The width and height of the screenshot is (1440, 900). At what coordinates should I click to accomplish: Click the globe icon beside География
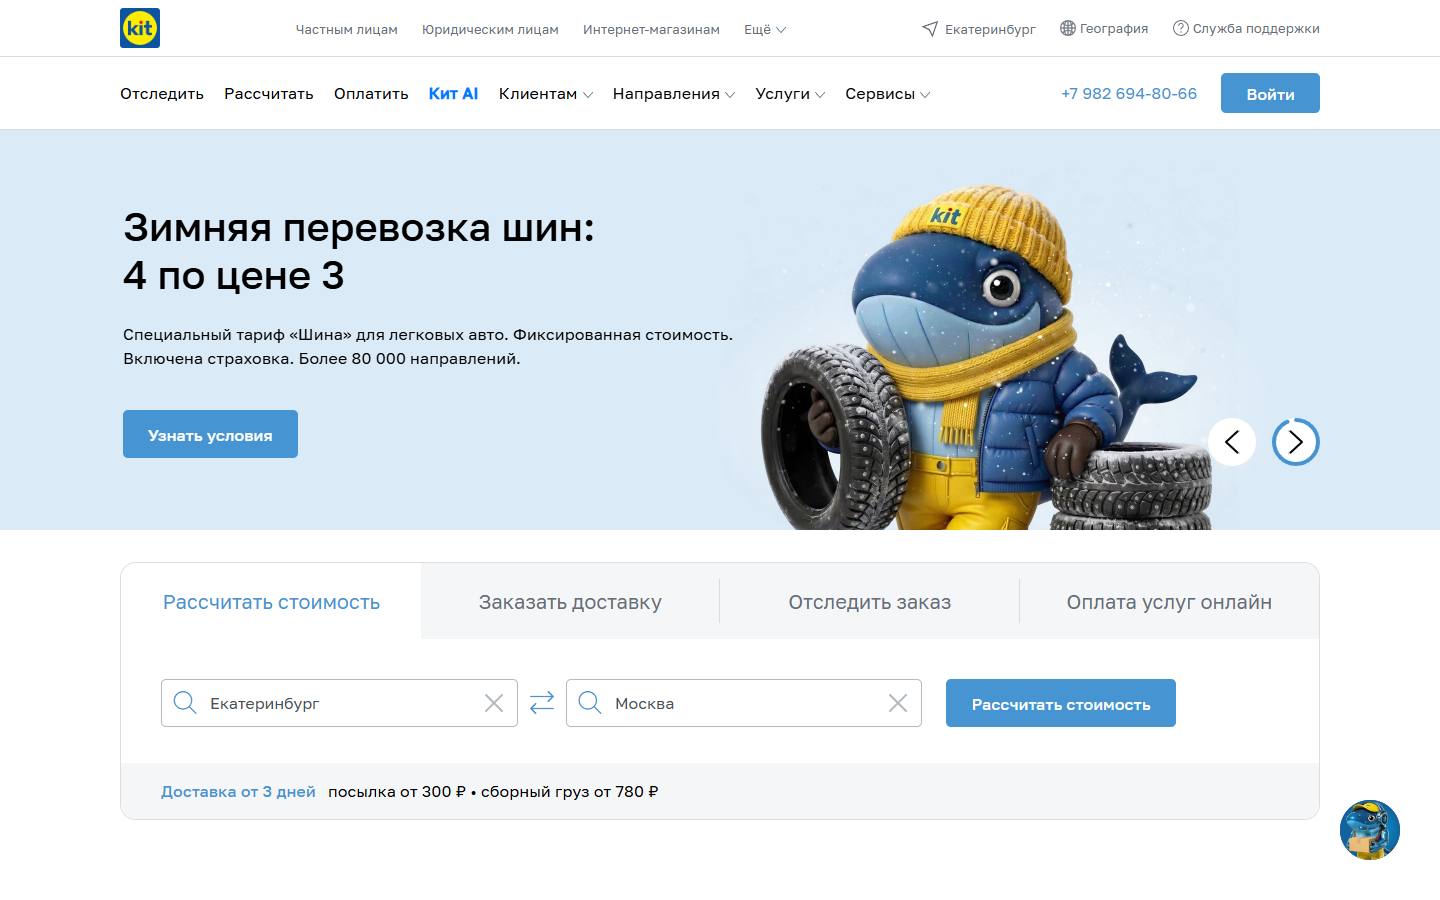[1068, 28]
